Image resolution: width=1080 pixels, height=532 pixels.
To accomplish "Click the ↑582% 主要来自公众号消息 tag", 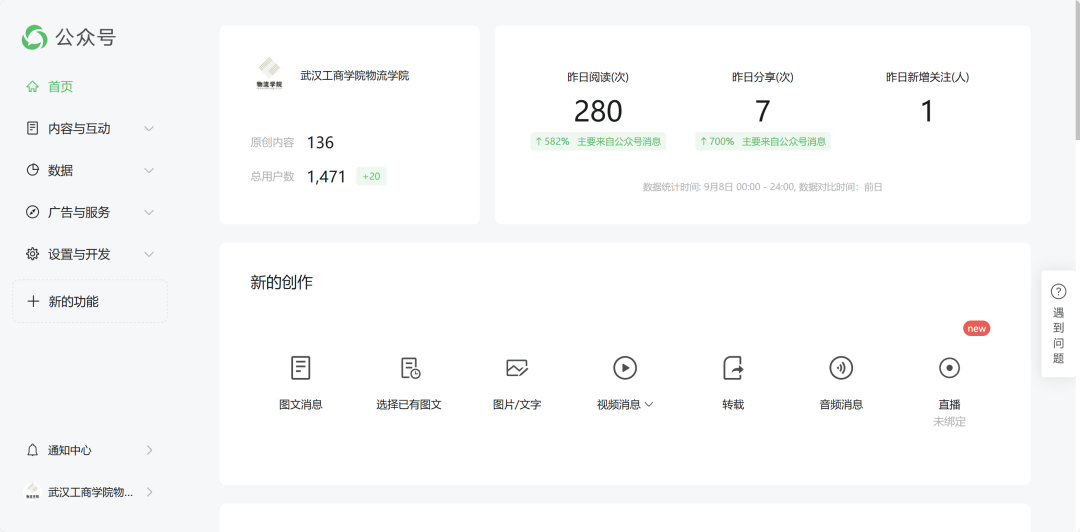I will click(598, 141).
